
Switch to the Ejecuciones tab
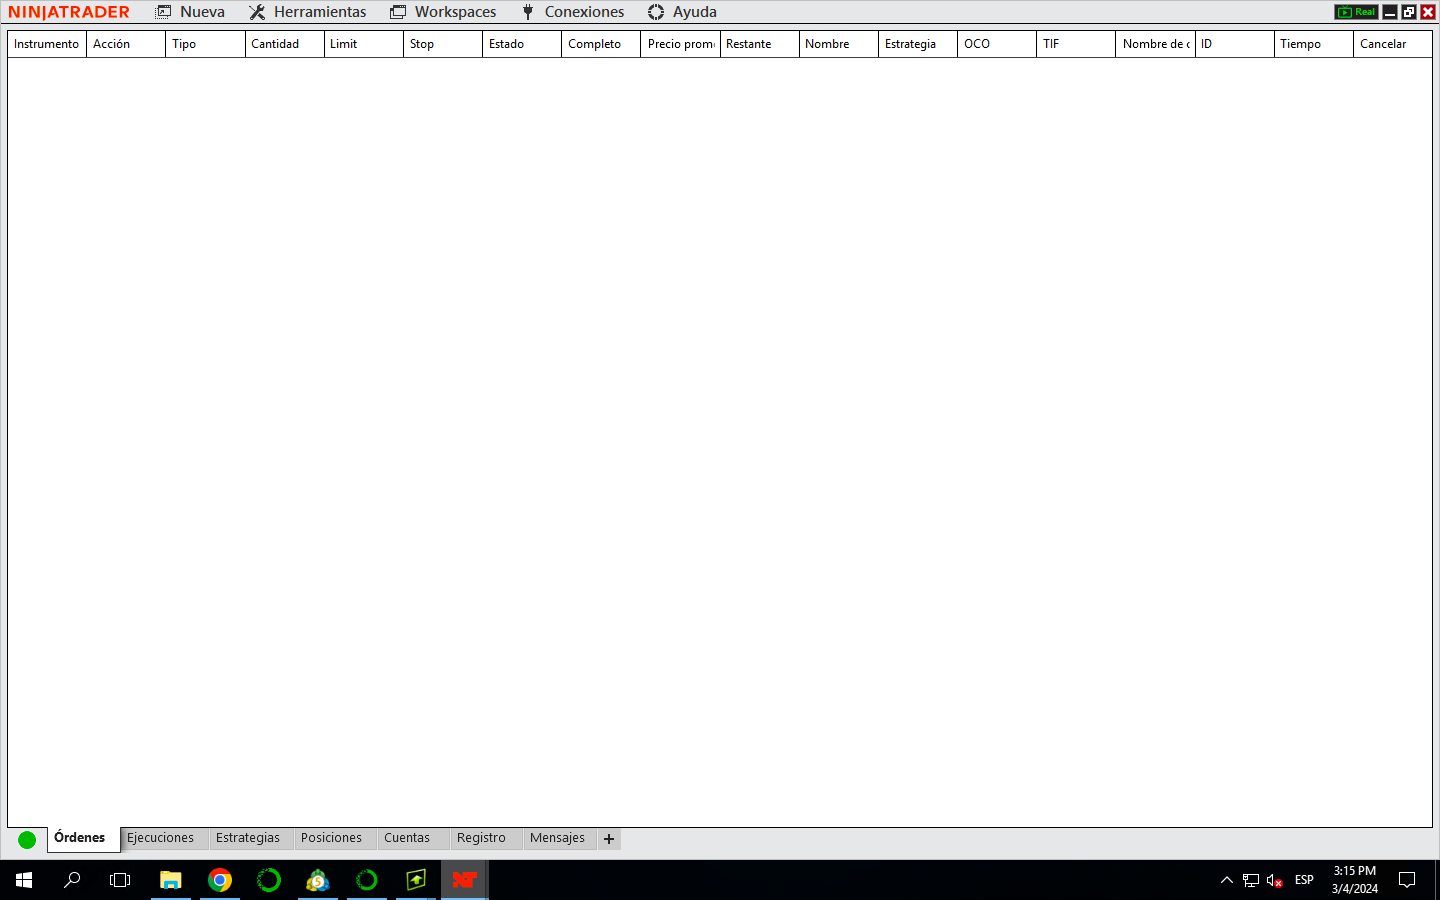tap(160, 838)
